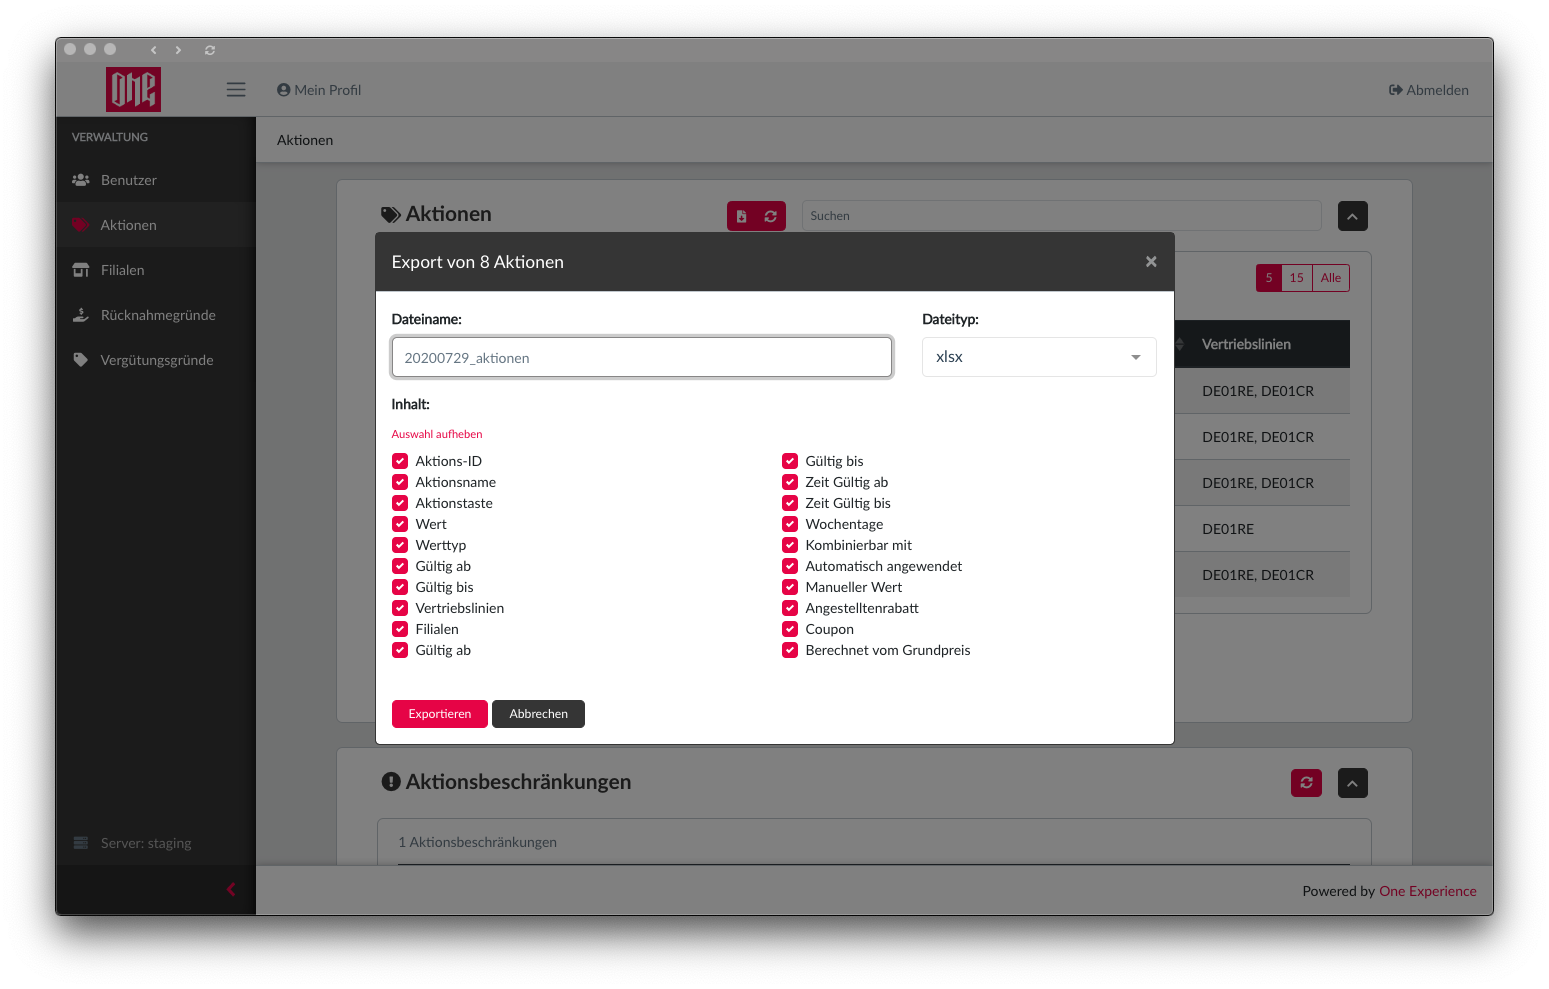
Task: Collapse the Aktionen panel with chevron
Action: coord(1353,216)
